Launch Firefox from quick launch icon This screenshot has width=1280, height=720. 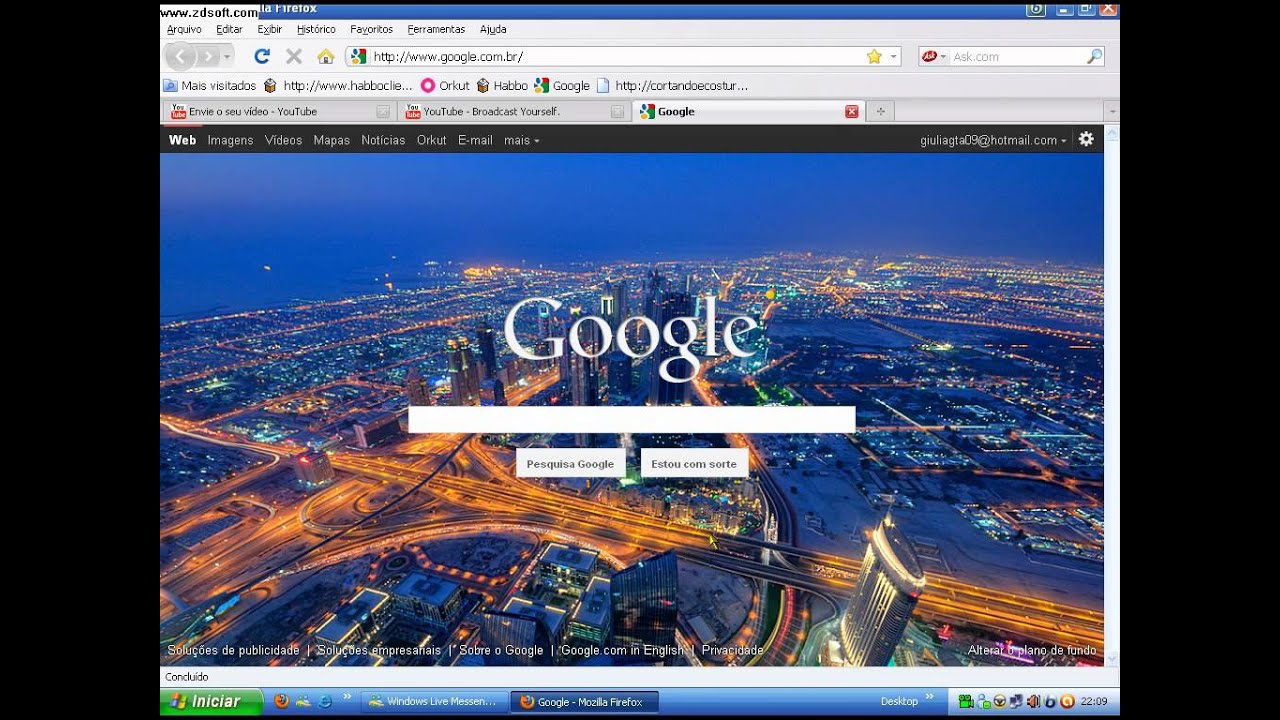[281, 701]
